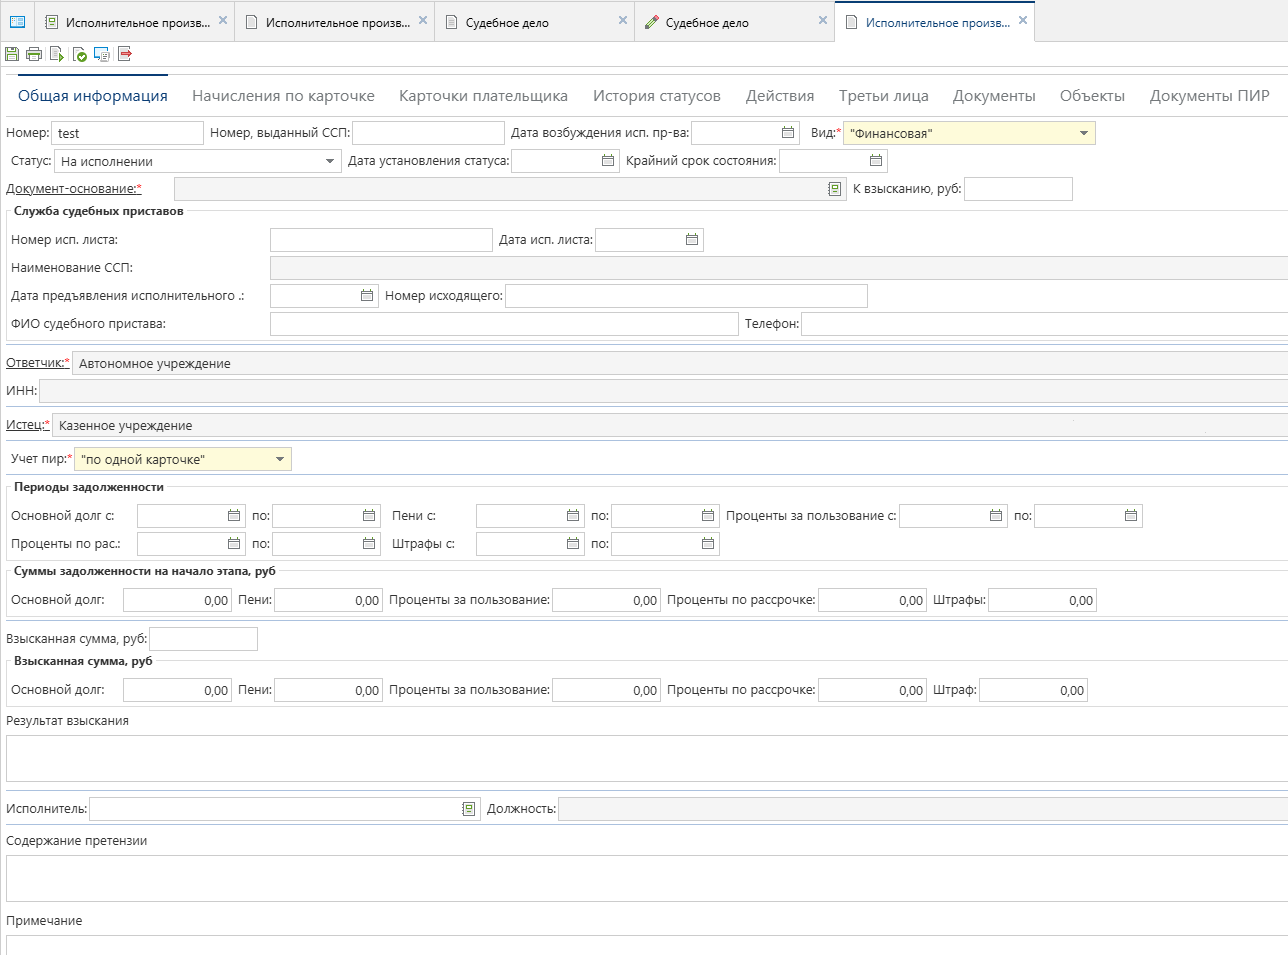Switch to Начисления по карточке tab

point(283,96)
